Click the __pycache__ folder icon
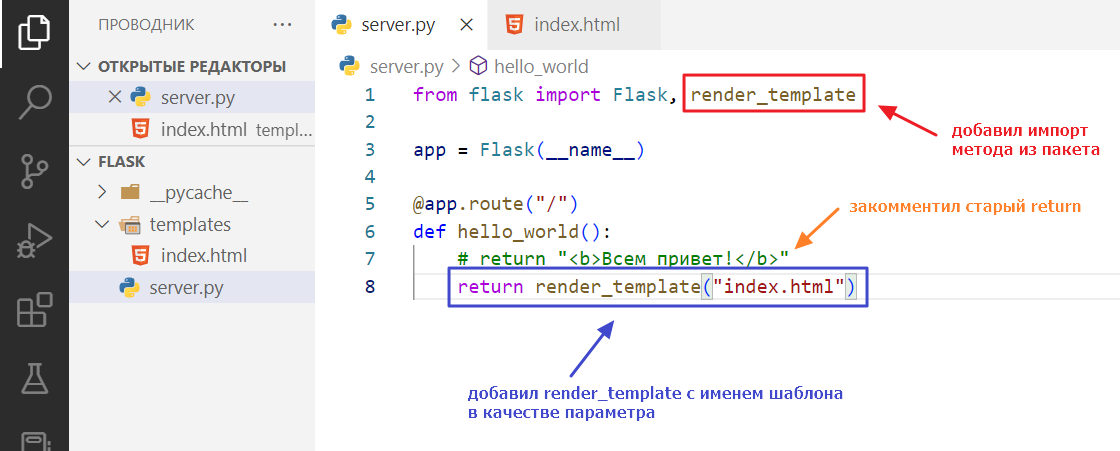The width and height of the screenshot is (1120, 451). click(x=129, y=192)
